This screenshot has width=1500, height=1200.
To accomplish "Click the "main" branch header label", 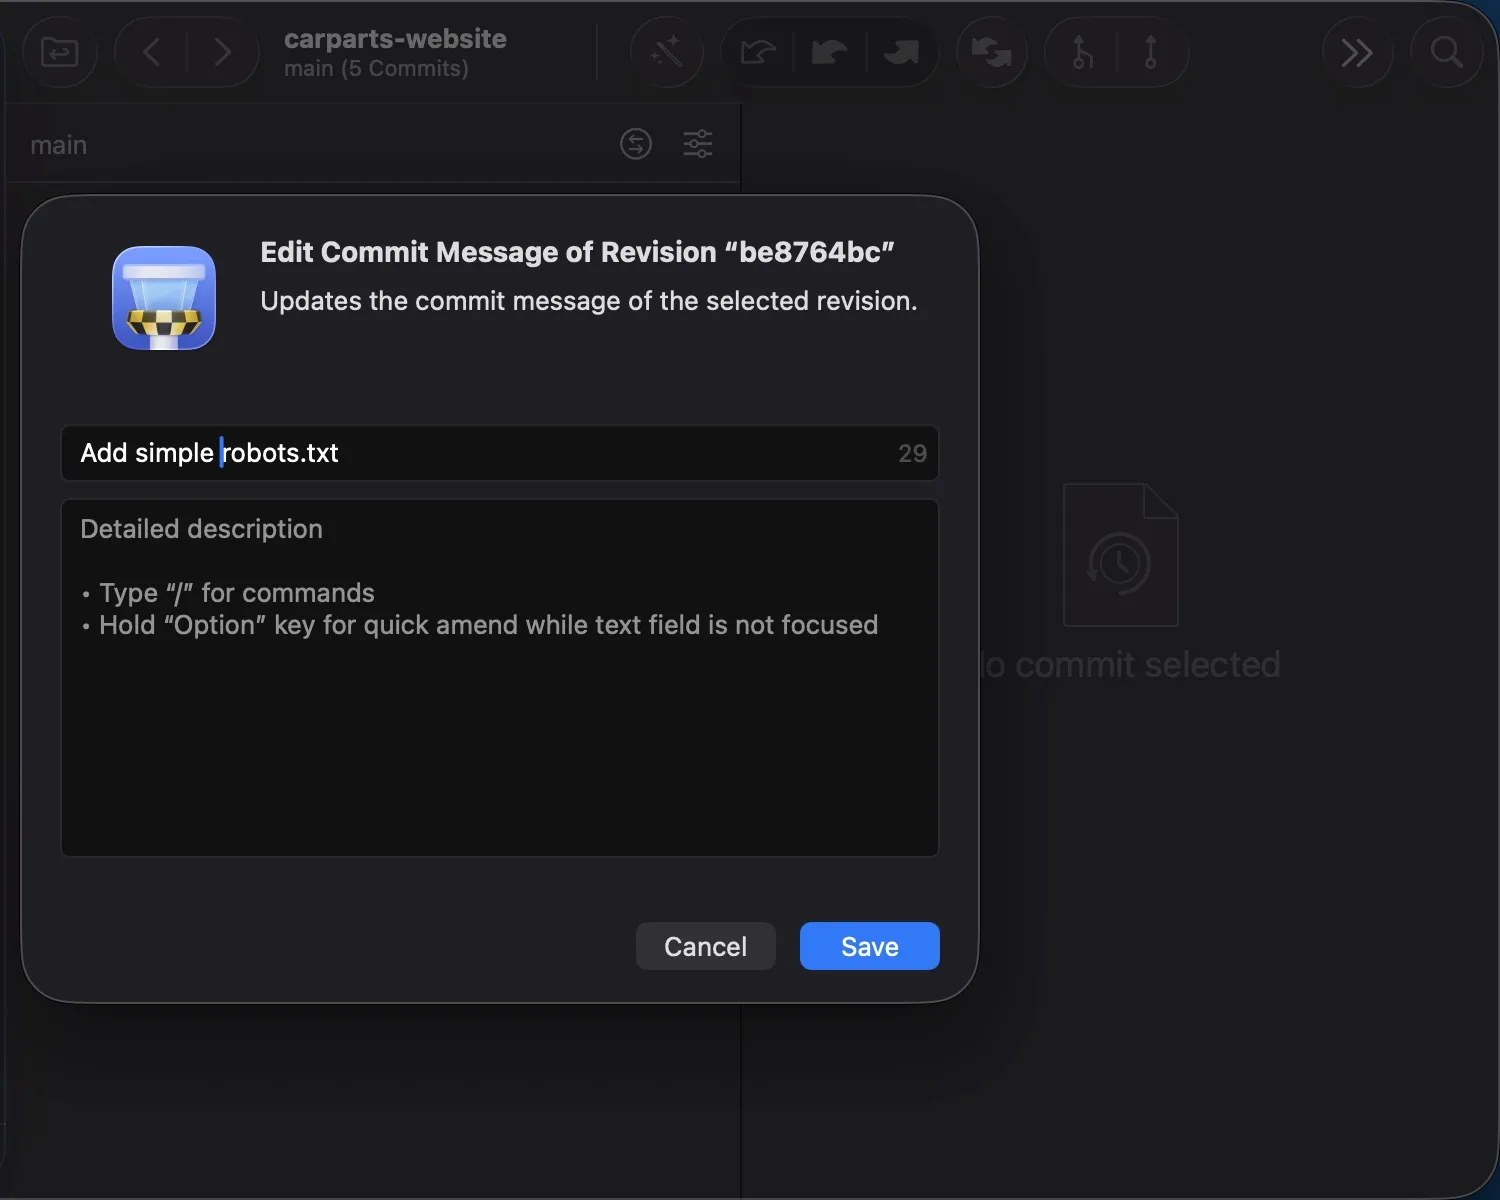I will 59,145.
